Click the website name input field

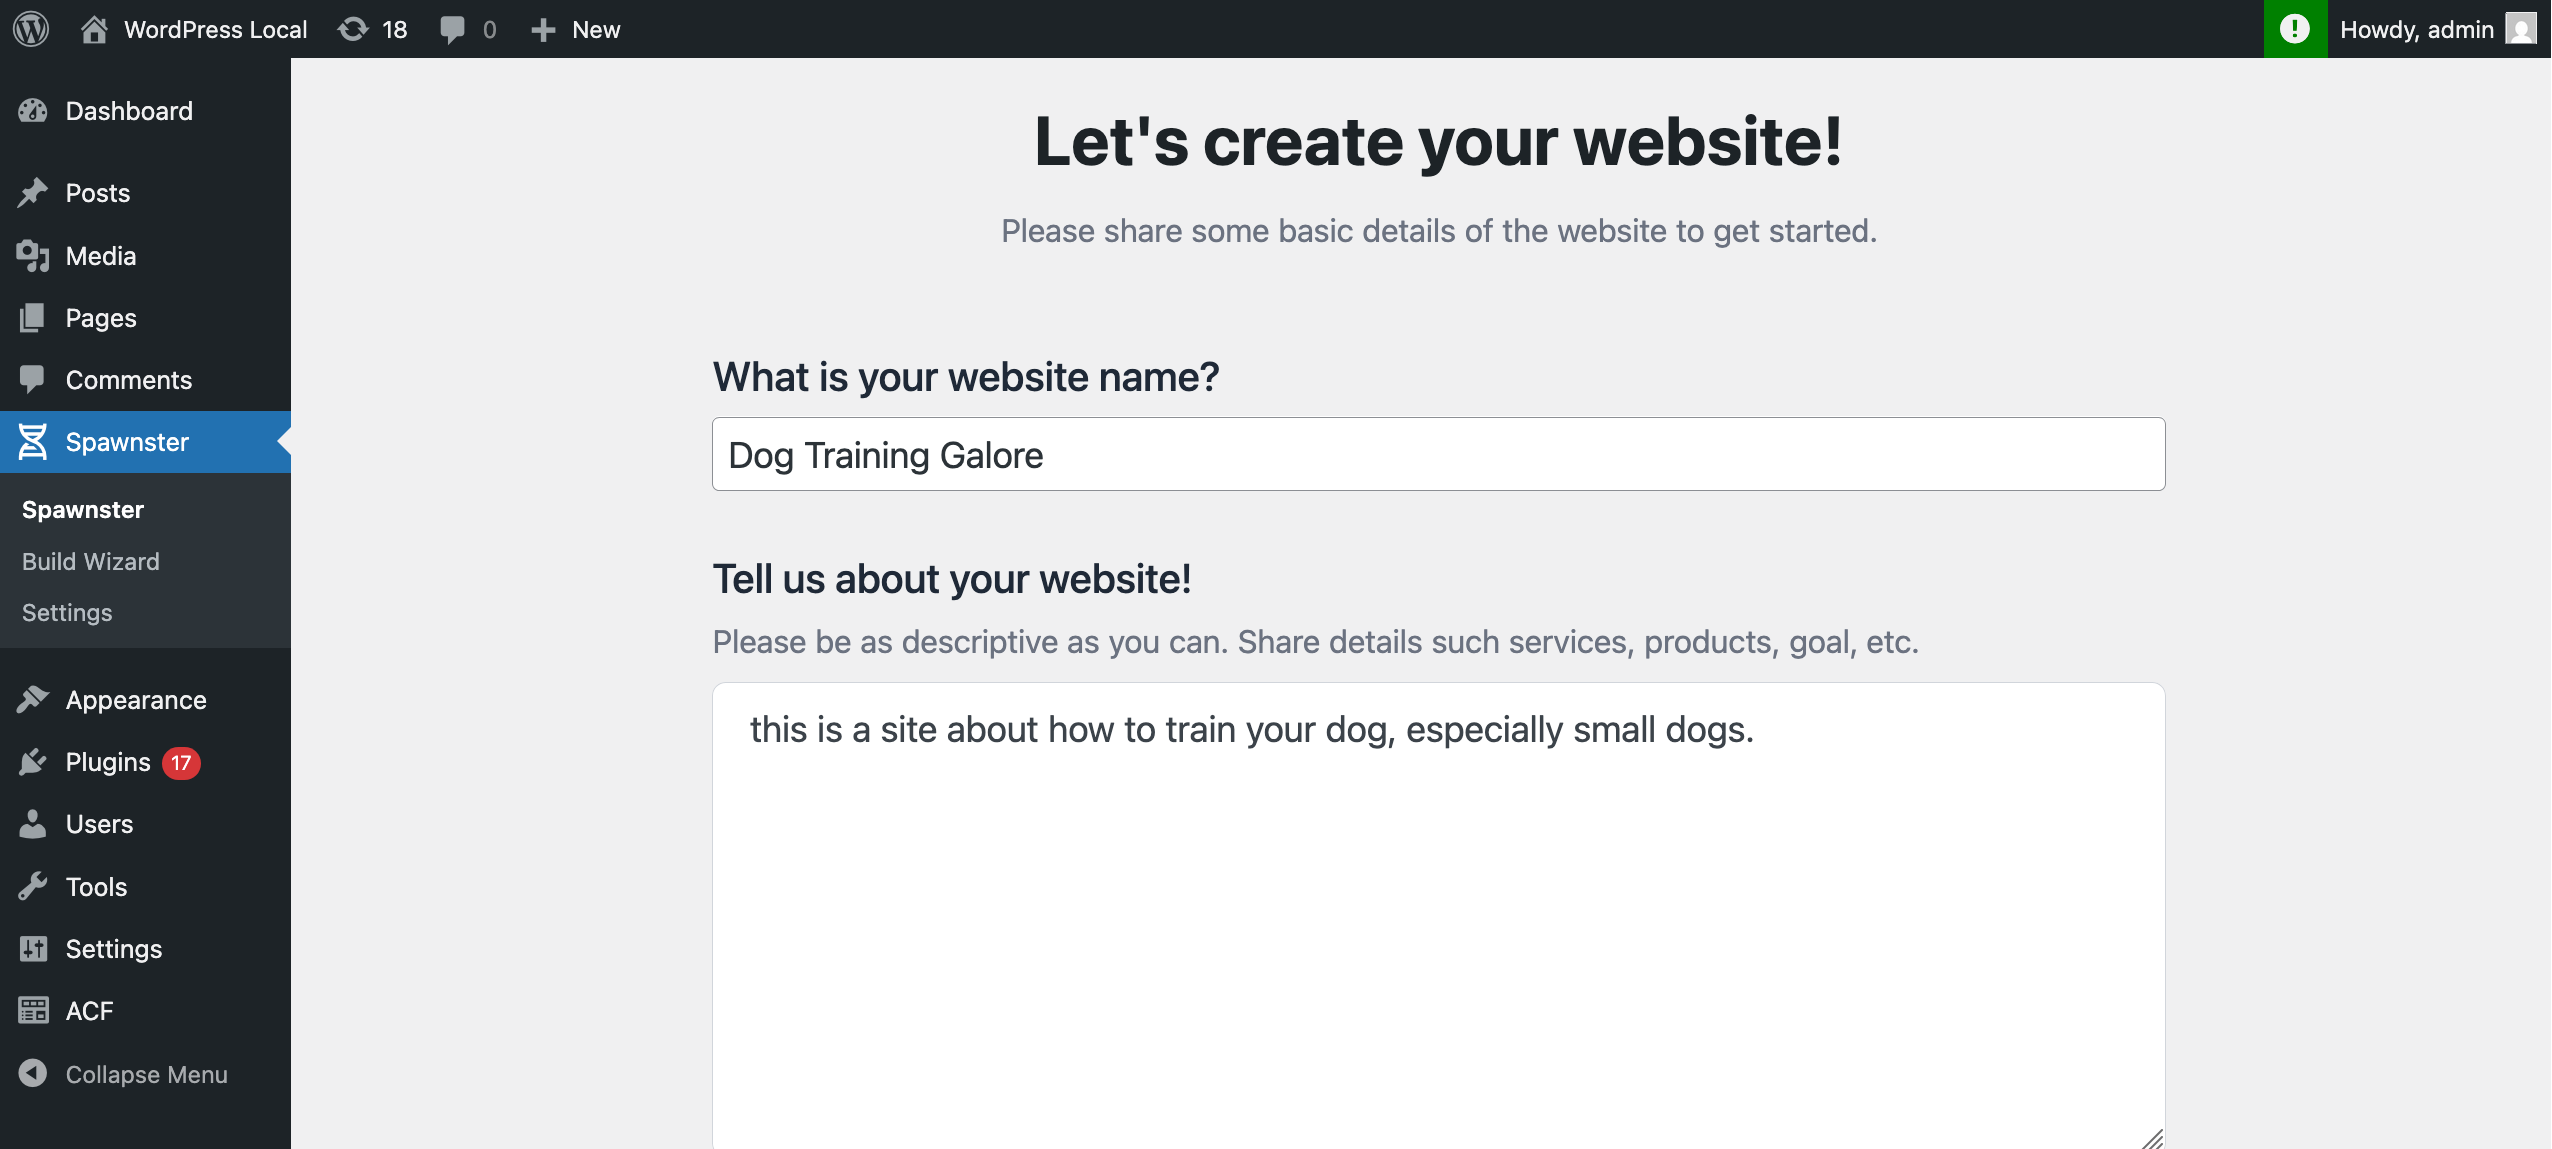tap(1438, 454)
